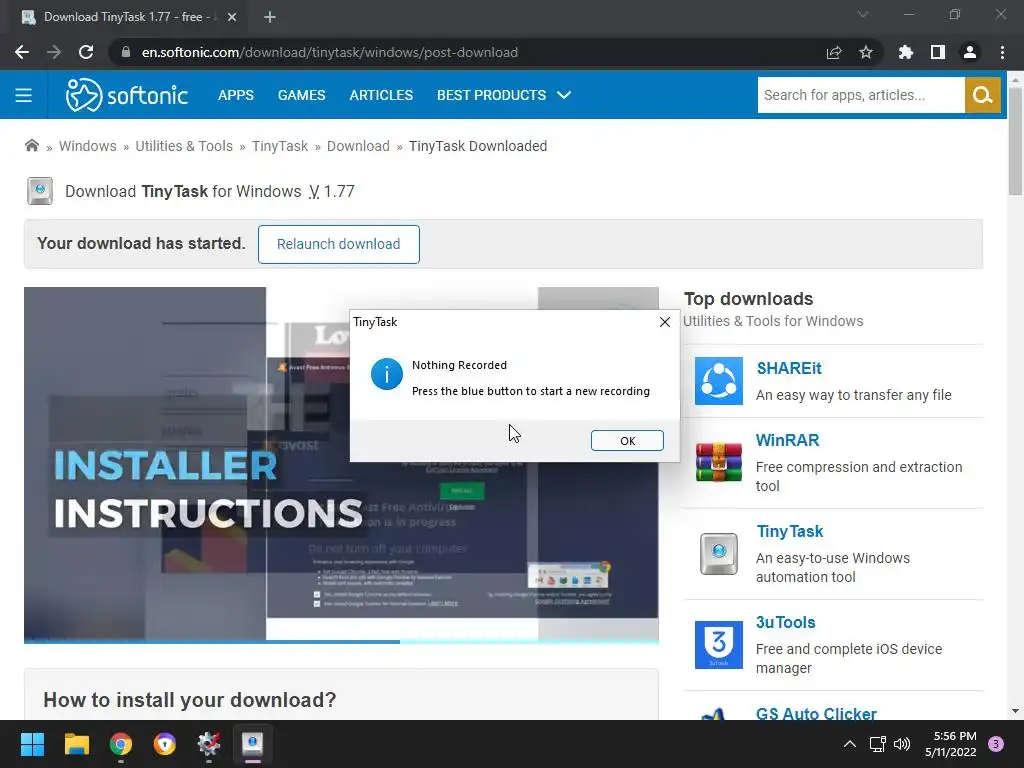Screen dimensions: 1024x768
Task: Click the orange search magnifier button
Action: [x=982, y=95]
